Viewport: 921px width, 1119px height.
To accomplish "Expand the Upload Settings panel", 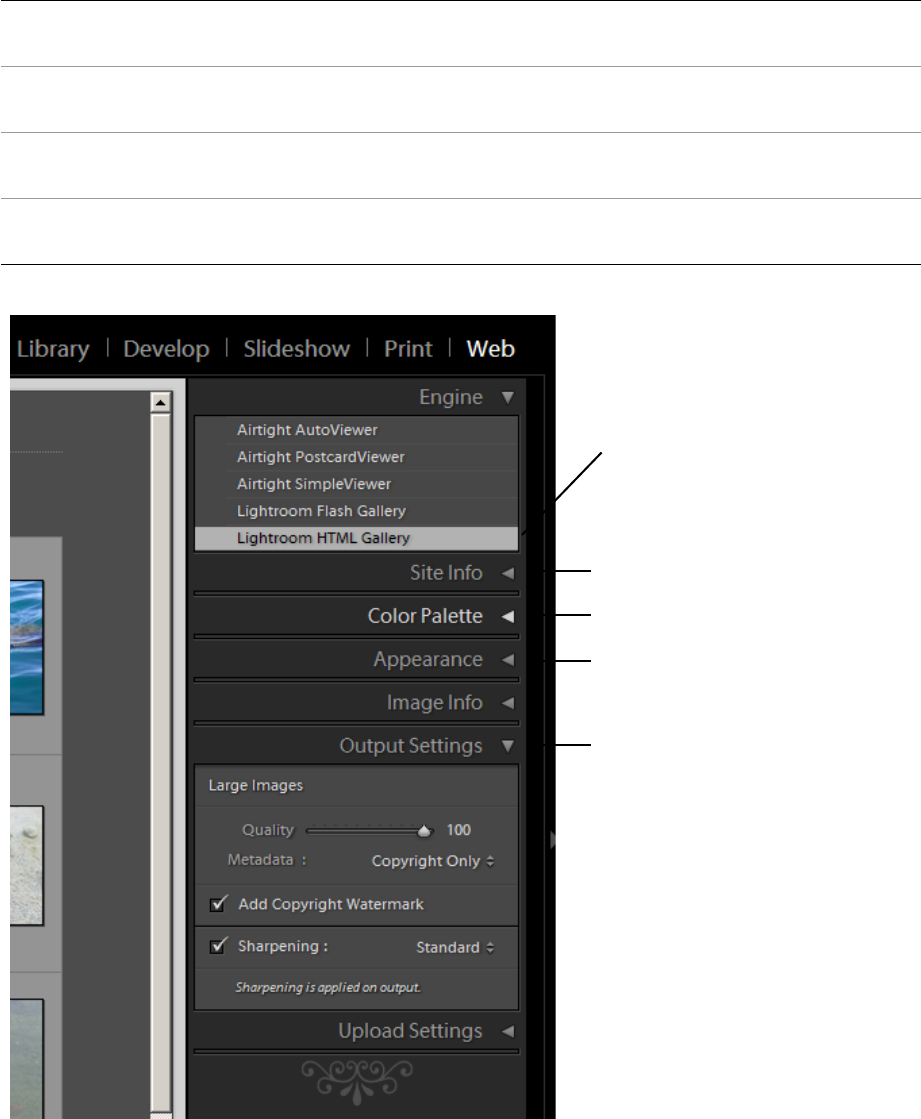I will point(508,1031).
